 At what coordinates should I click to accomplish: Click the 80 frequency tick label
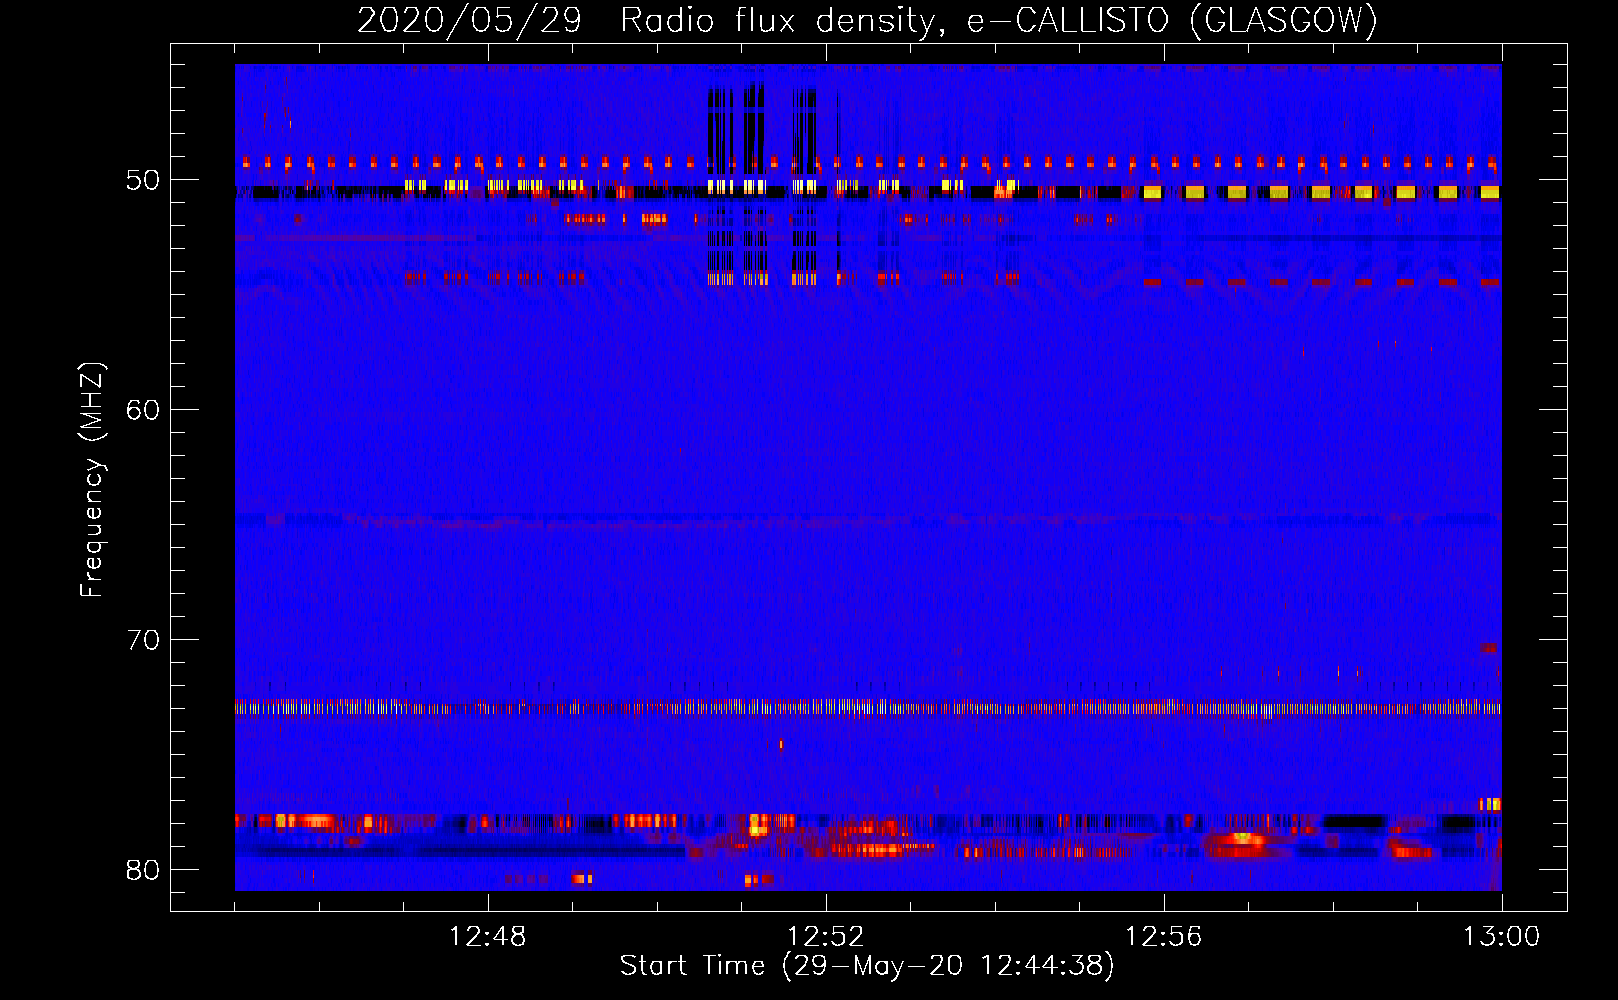click(x=143, y=870)
